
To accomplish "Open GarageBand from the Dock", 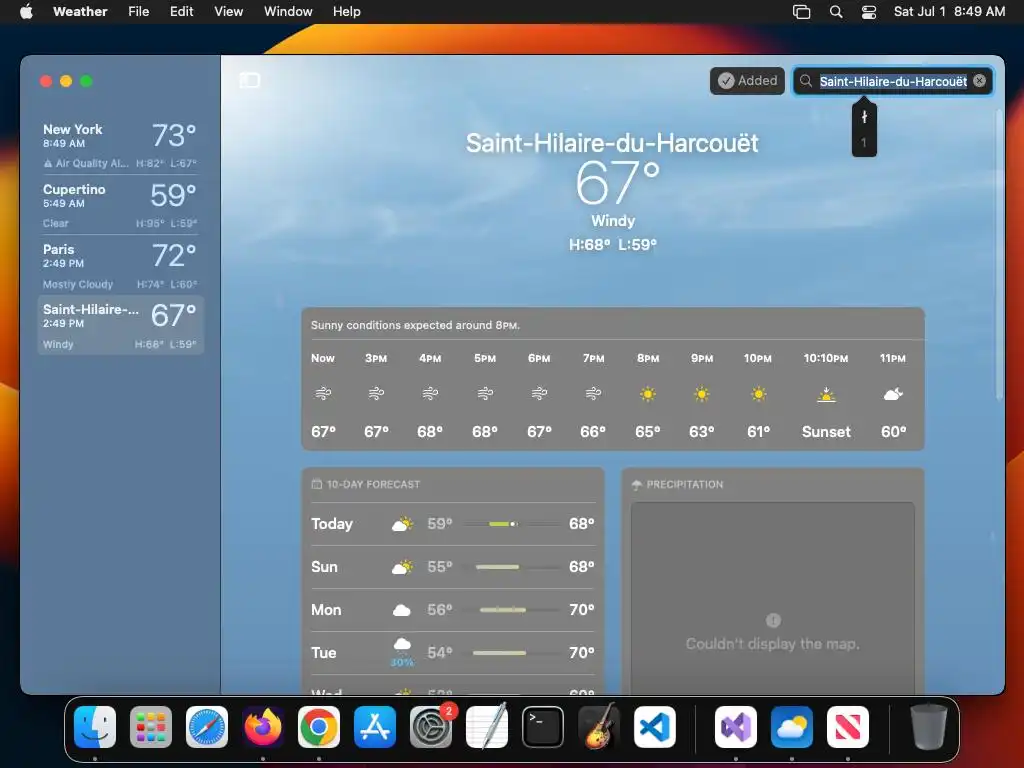I will point(599,727).
